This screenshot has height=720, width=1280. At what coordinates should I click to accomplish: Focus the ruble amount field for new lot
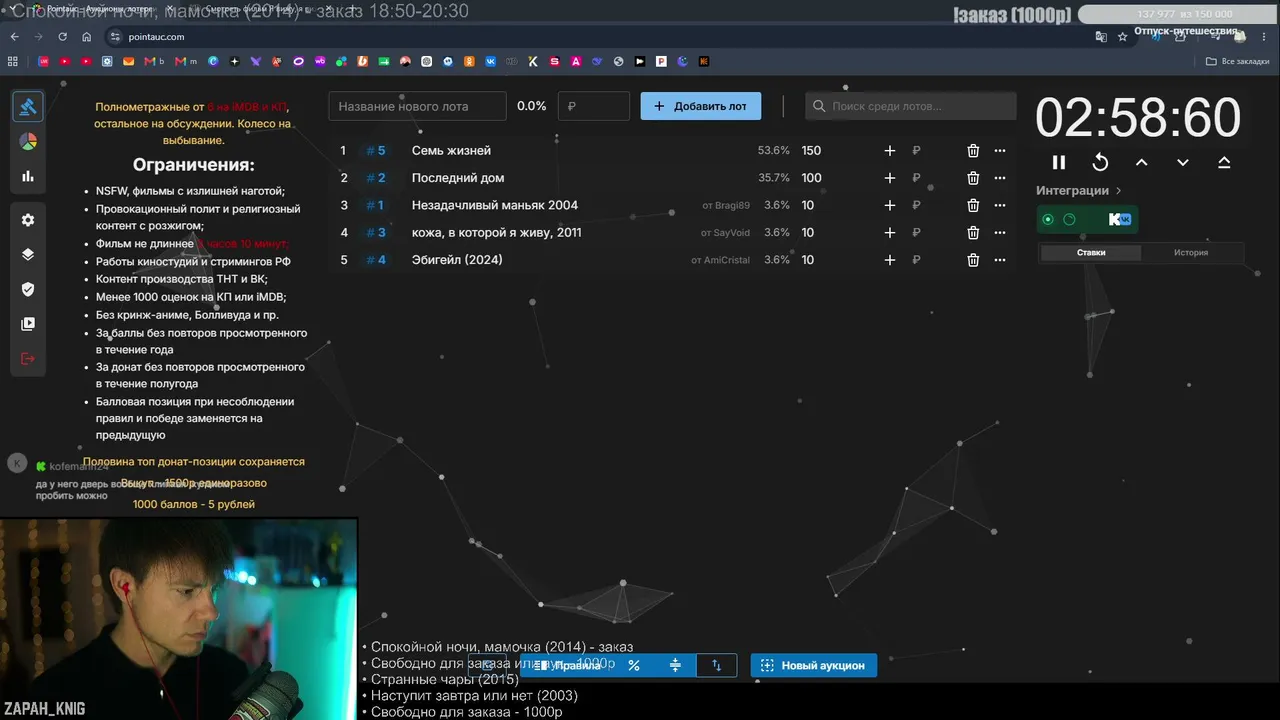click(594, 106)
